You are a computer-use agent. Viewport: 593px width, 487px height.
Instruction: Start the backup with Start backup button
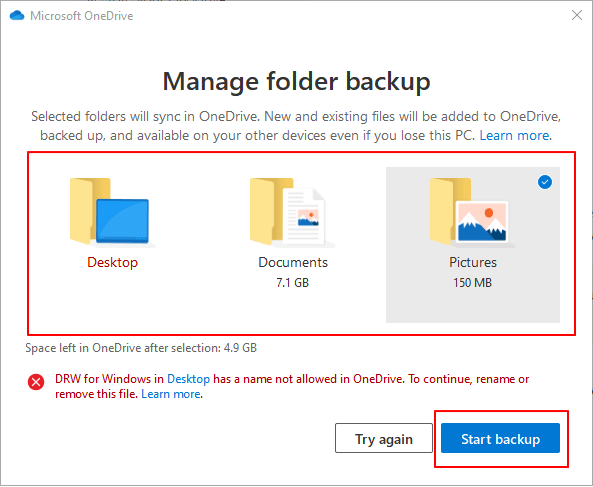pyautogui.click(x=500, y=438)
